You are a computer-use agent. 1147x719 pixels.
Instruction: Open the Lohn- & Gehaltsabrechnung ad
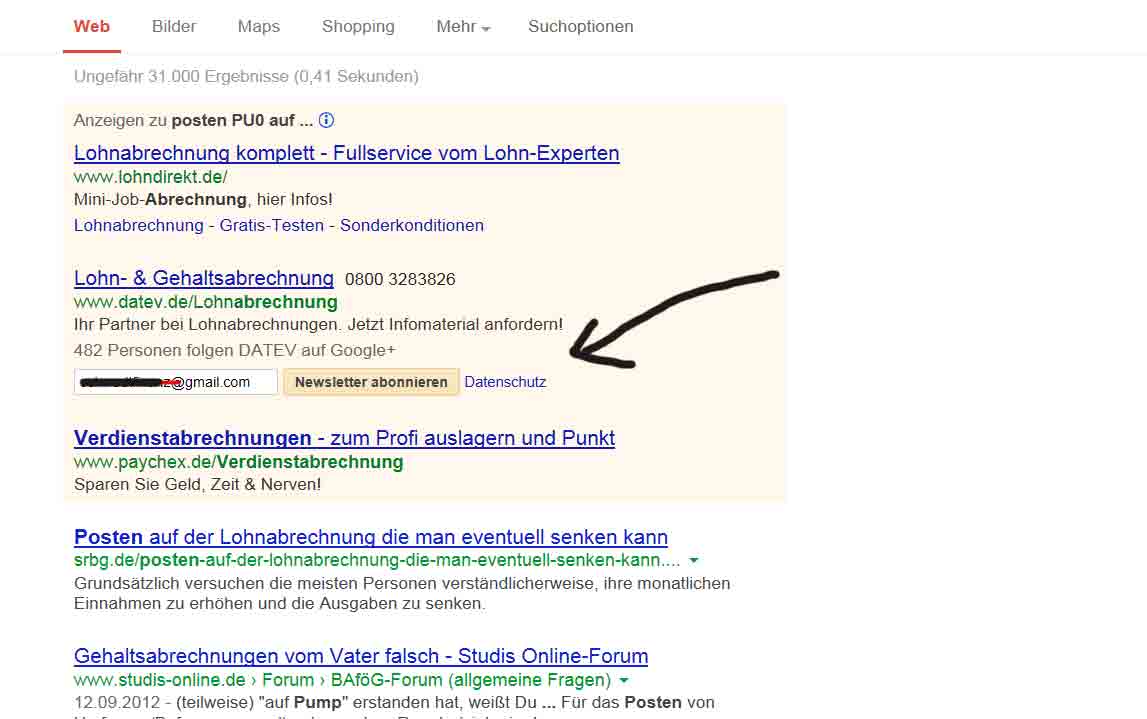204,278
